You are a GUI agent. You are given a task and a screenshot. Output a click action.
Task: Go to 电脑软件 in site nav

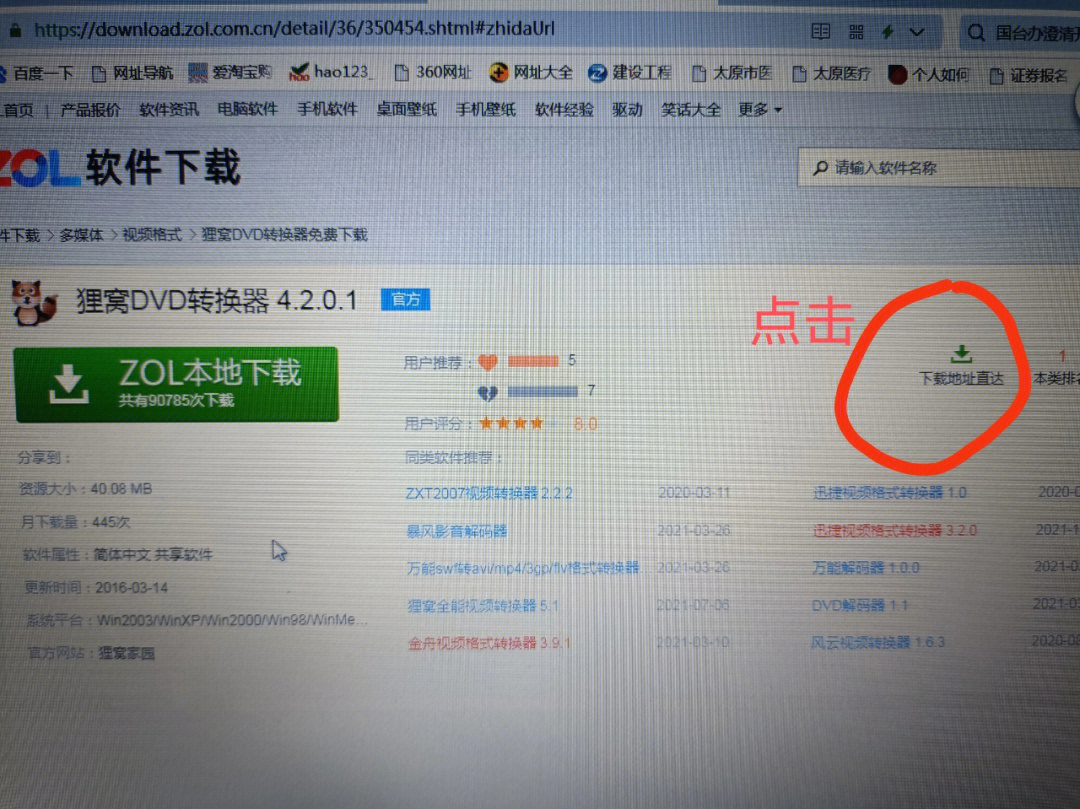point(247,109)
